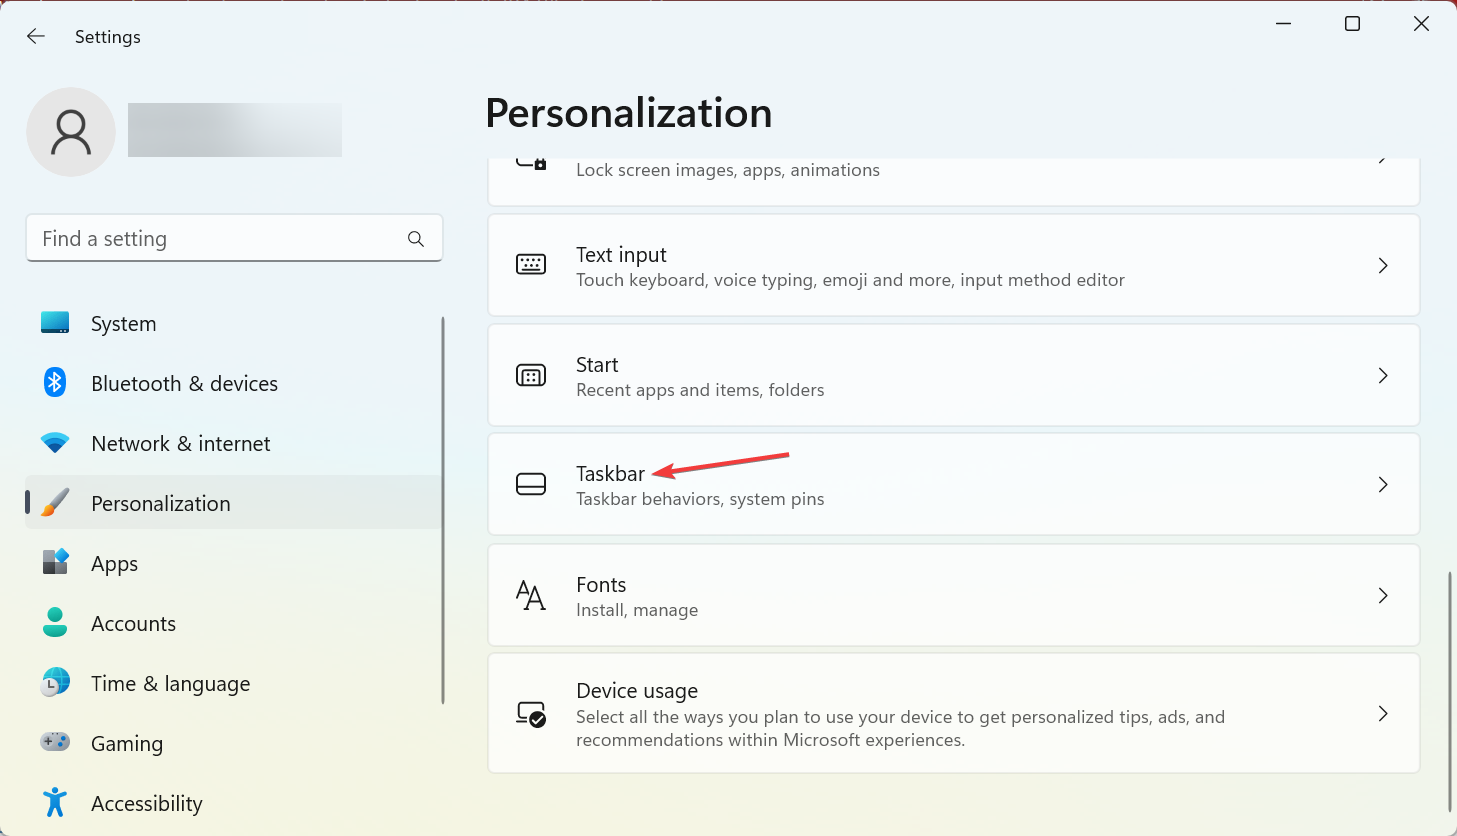1457x836 pixels.
Task: Expand Text input settings chevron
Action: pos(1383,266)
